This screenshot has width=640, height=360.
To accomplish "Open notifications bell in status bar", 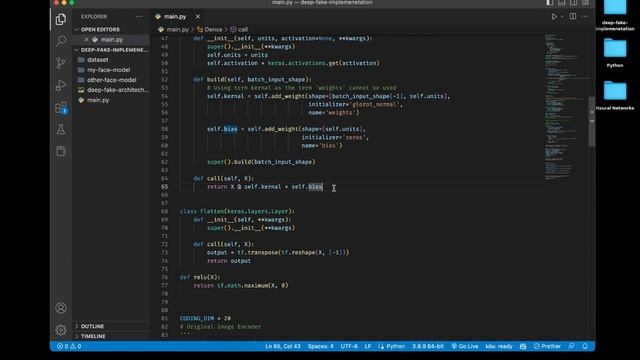I will coord(585,346).
